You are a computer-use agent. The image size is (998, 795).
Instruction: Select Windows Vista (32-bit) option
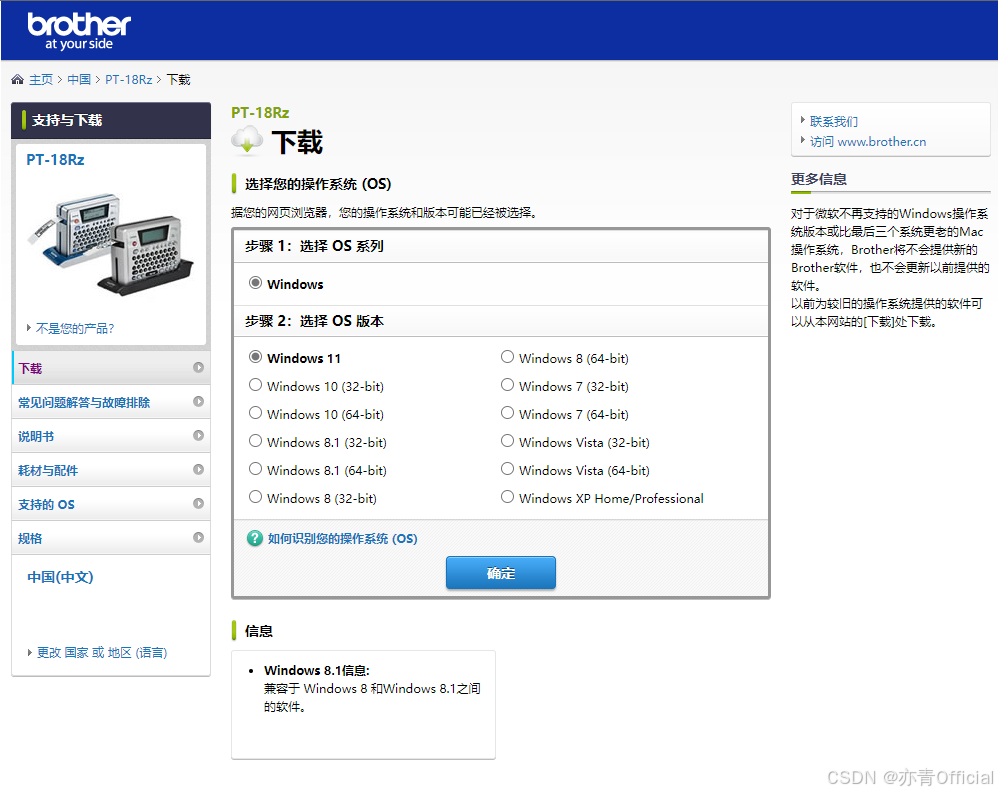coord(507,441)
